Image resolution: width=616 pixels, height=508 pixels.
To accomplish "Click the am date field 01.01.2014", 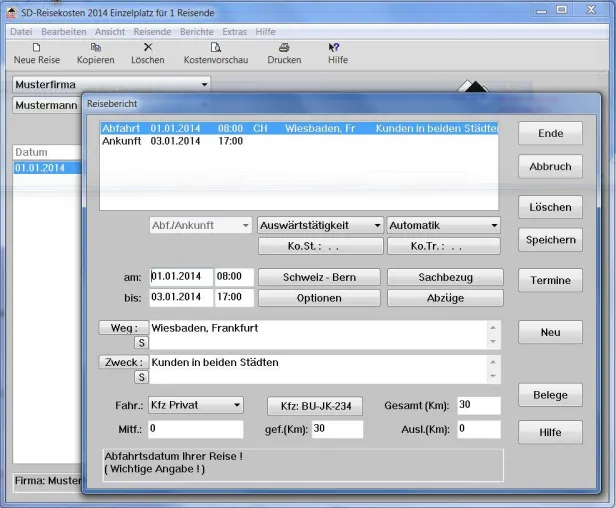I will [x=181, y=277].
